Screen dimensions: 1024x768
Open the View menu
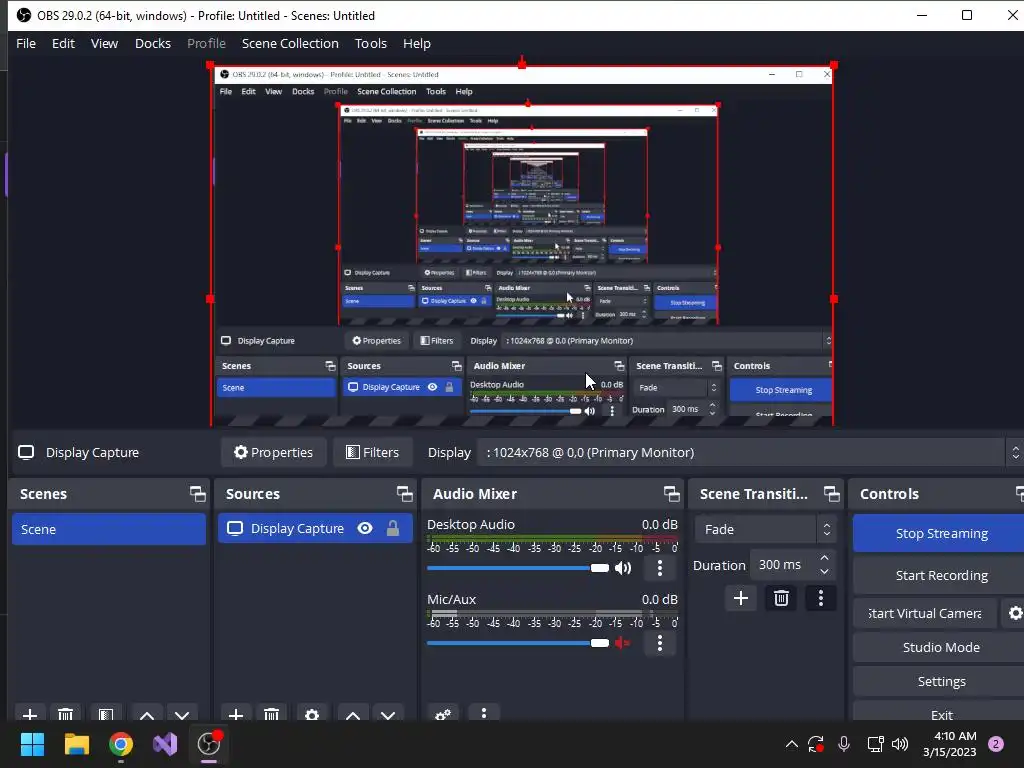[104, 44]
